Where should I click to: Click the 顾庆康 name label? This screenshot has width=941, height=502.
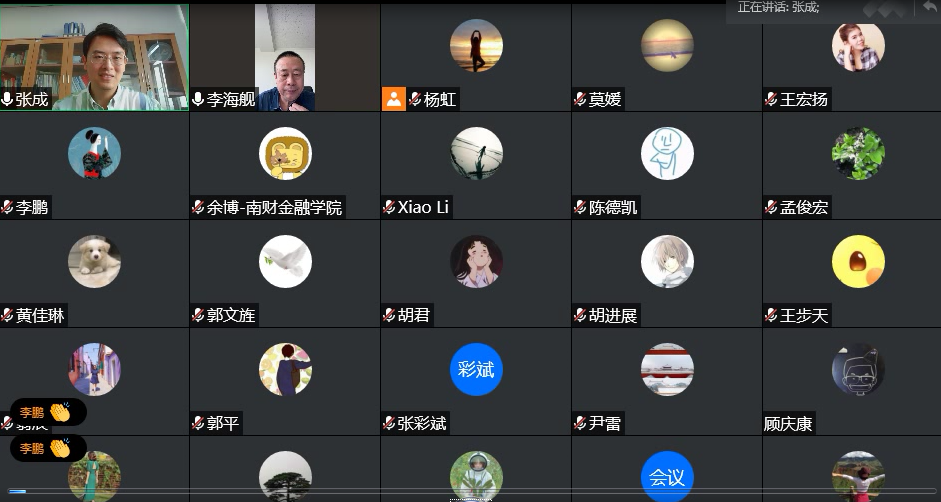(x=788, y=424)
